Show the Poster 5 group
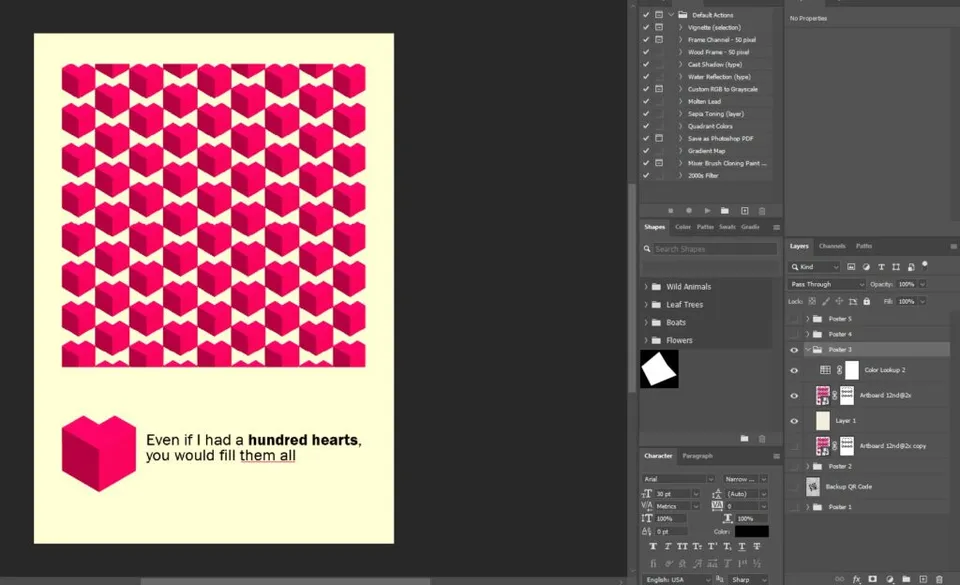960x585 pixels. click(794, 319)
